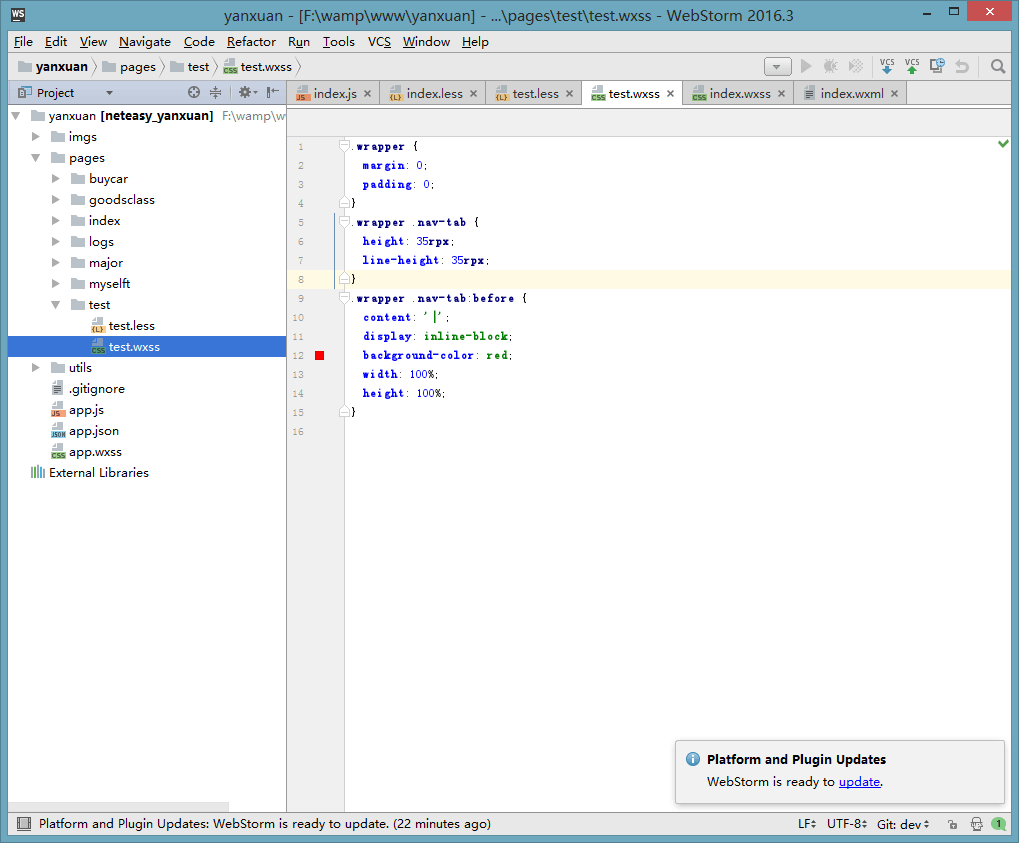
Task: Open the Git: dev branch menu
Action: pos(903,824)
